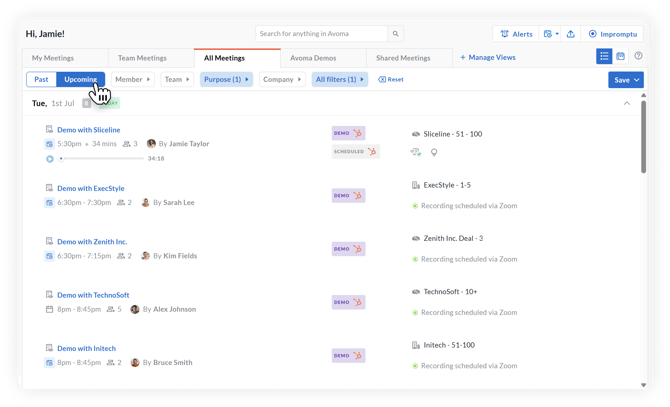Switch to My Meetings tab
This screenshot has height=407, width=670.
pos(53,58)
